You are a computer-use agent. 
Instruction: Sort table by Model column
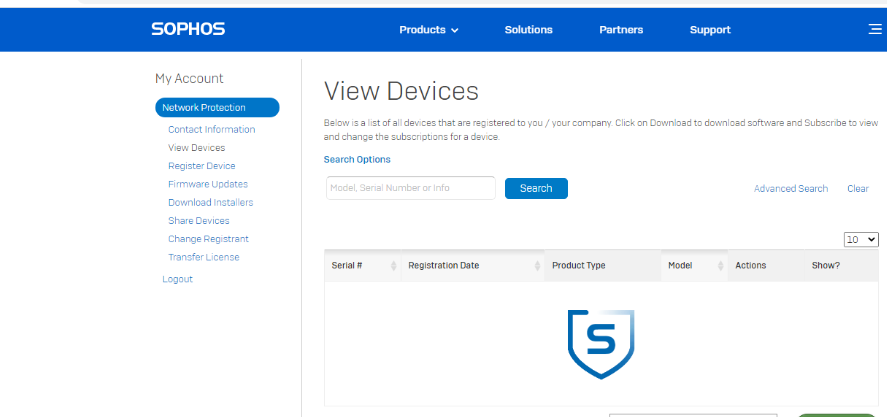click(695, 265)
